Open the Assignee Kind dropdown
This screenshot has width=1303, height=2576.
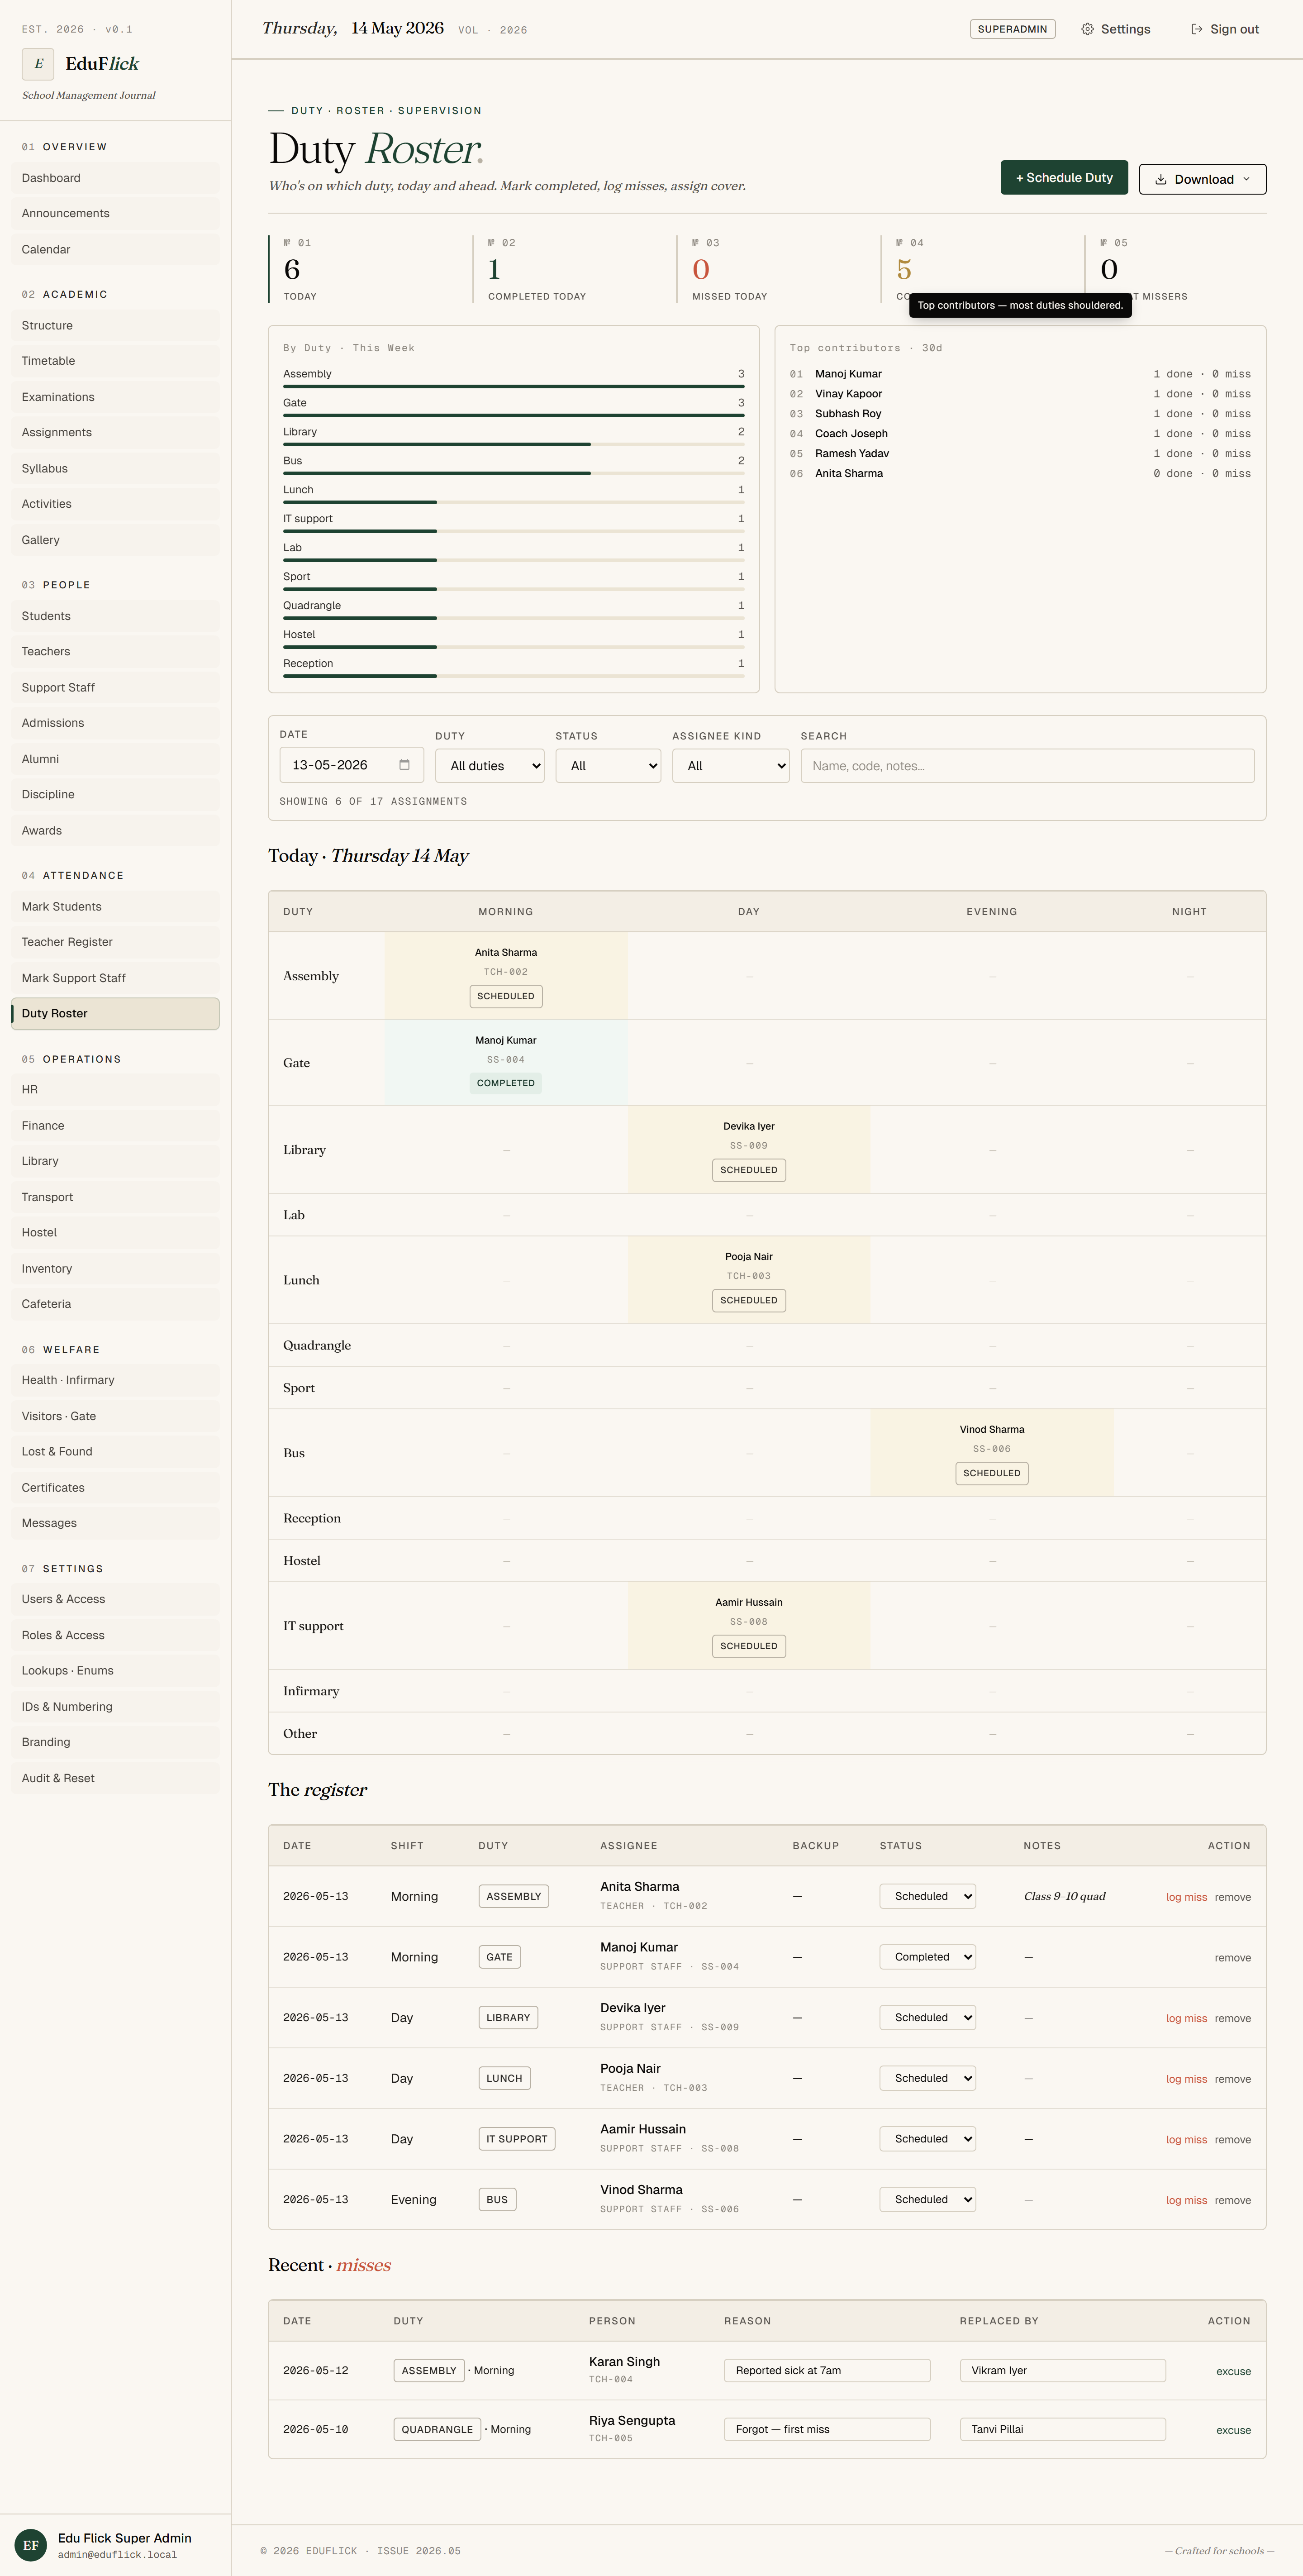tap(731, 766)
